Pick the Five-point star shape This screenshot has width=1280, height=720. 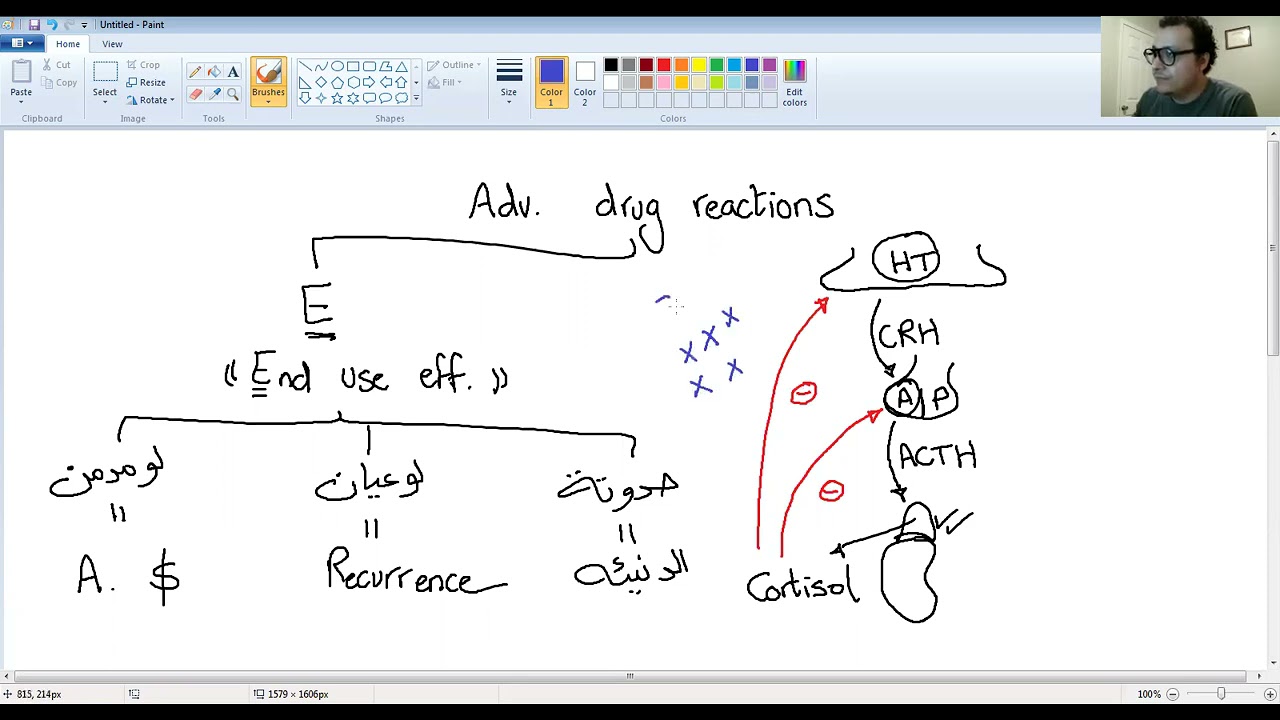click(337, 98)
